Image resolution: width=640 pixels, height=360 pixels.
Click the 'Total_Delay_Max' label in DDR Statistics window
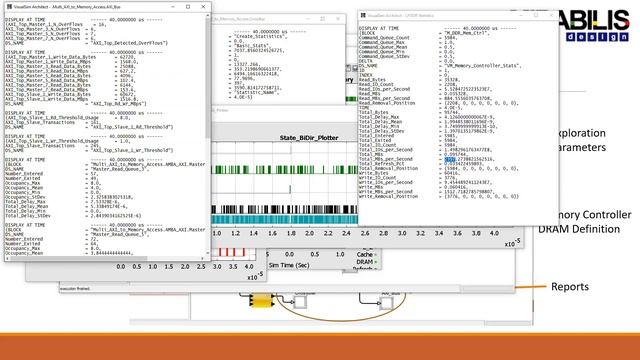pos(379,117)
